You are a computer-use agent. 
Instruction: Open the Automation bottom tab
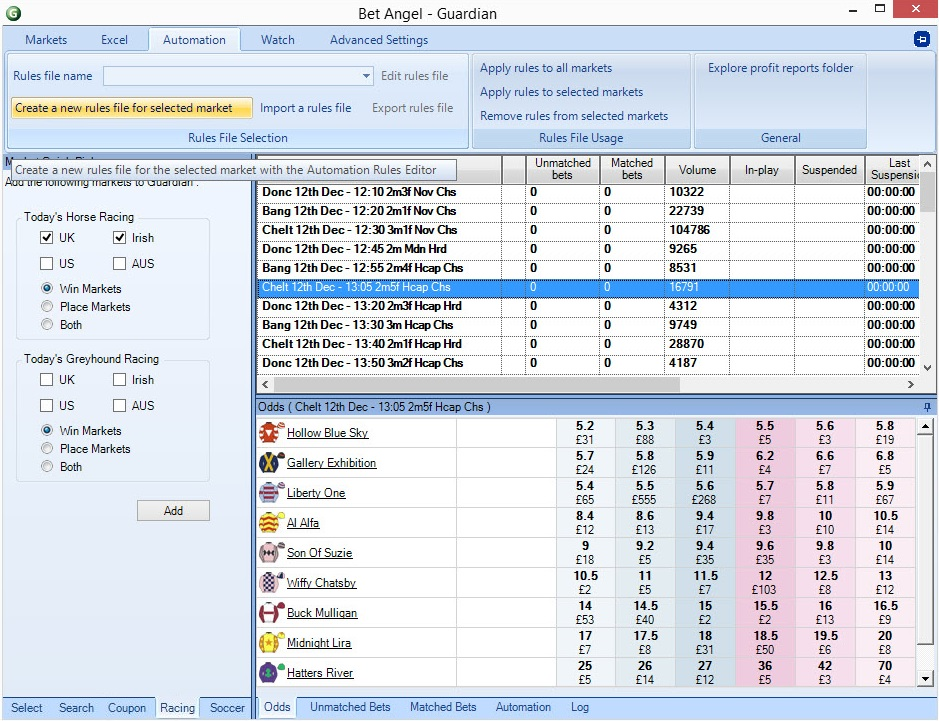[523, 707]
